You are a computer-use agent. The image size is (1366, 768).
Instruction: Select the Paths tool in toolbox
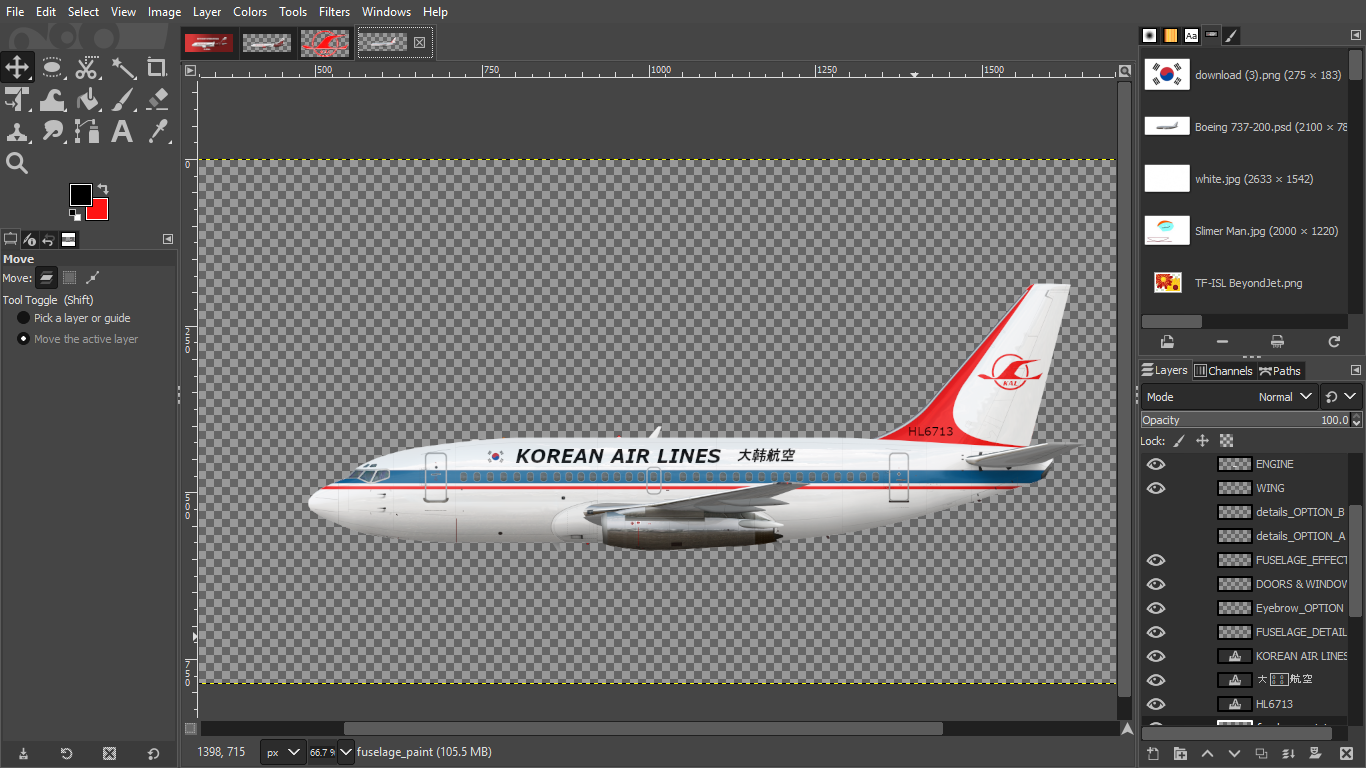(87, 131)
